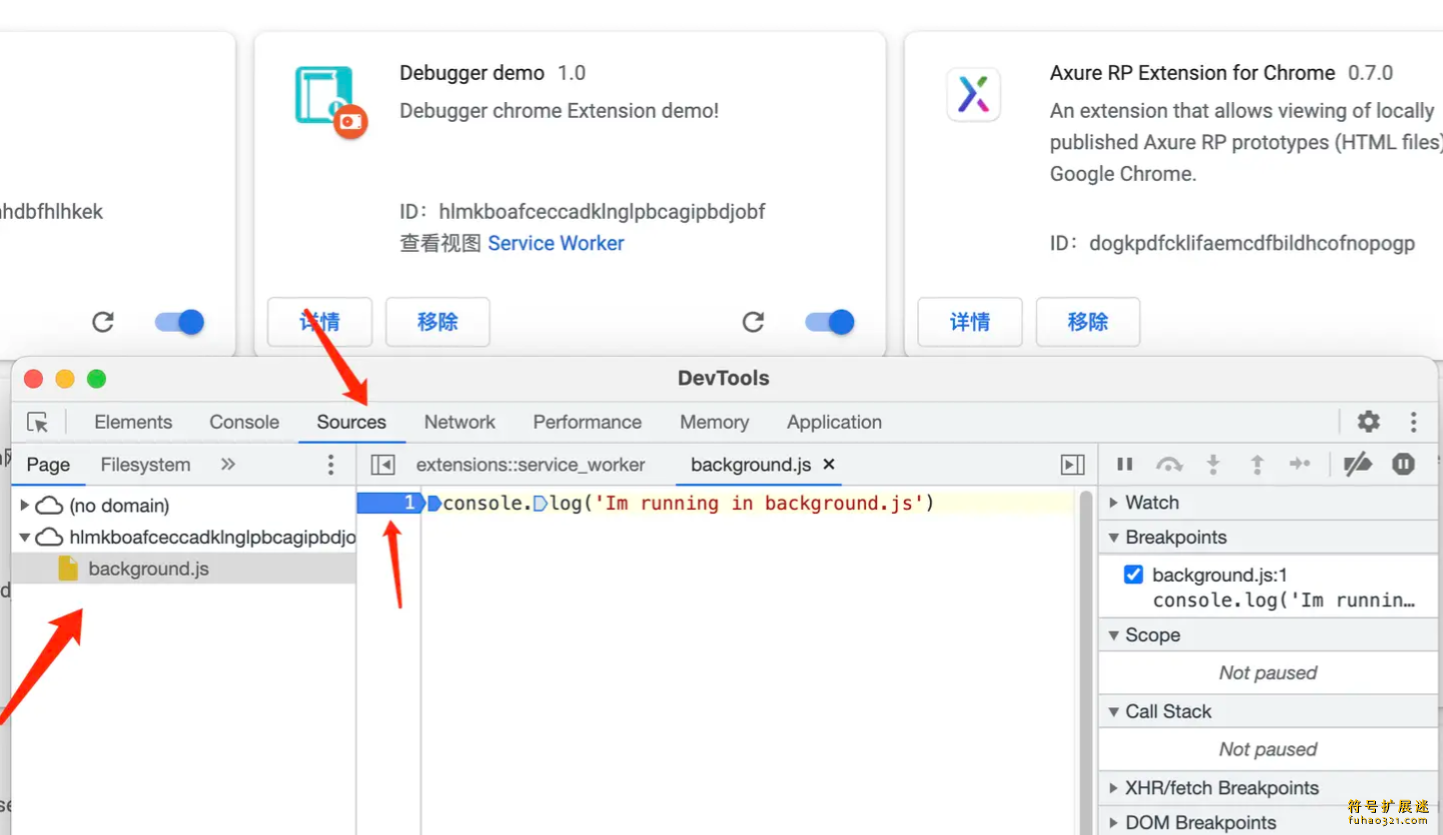Click the background.js tree row label
Image resolution: width=1443 pixels, height=835 pixels.
pyautogui.click(x=149, y=569)
